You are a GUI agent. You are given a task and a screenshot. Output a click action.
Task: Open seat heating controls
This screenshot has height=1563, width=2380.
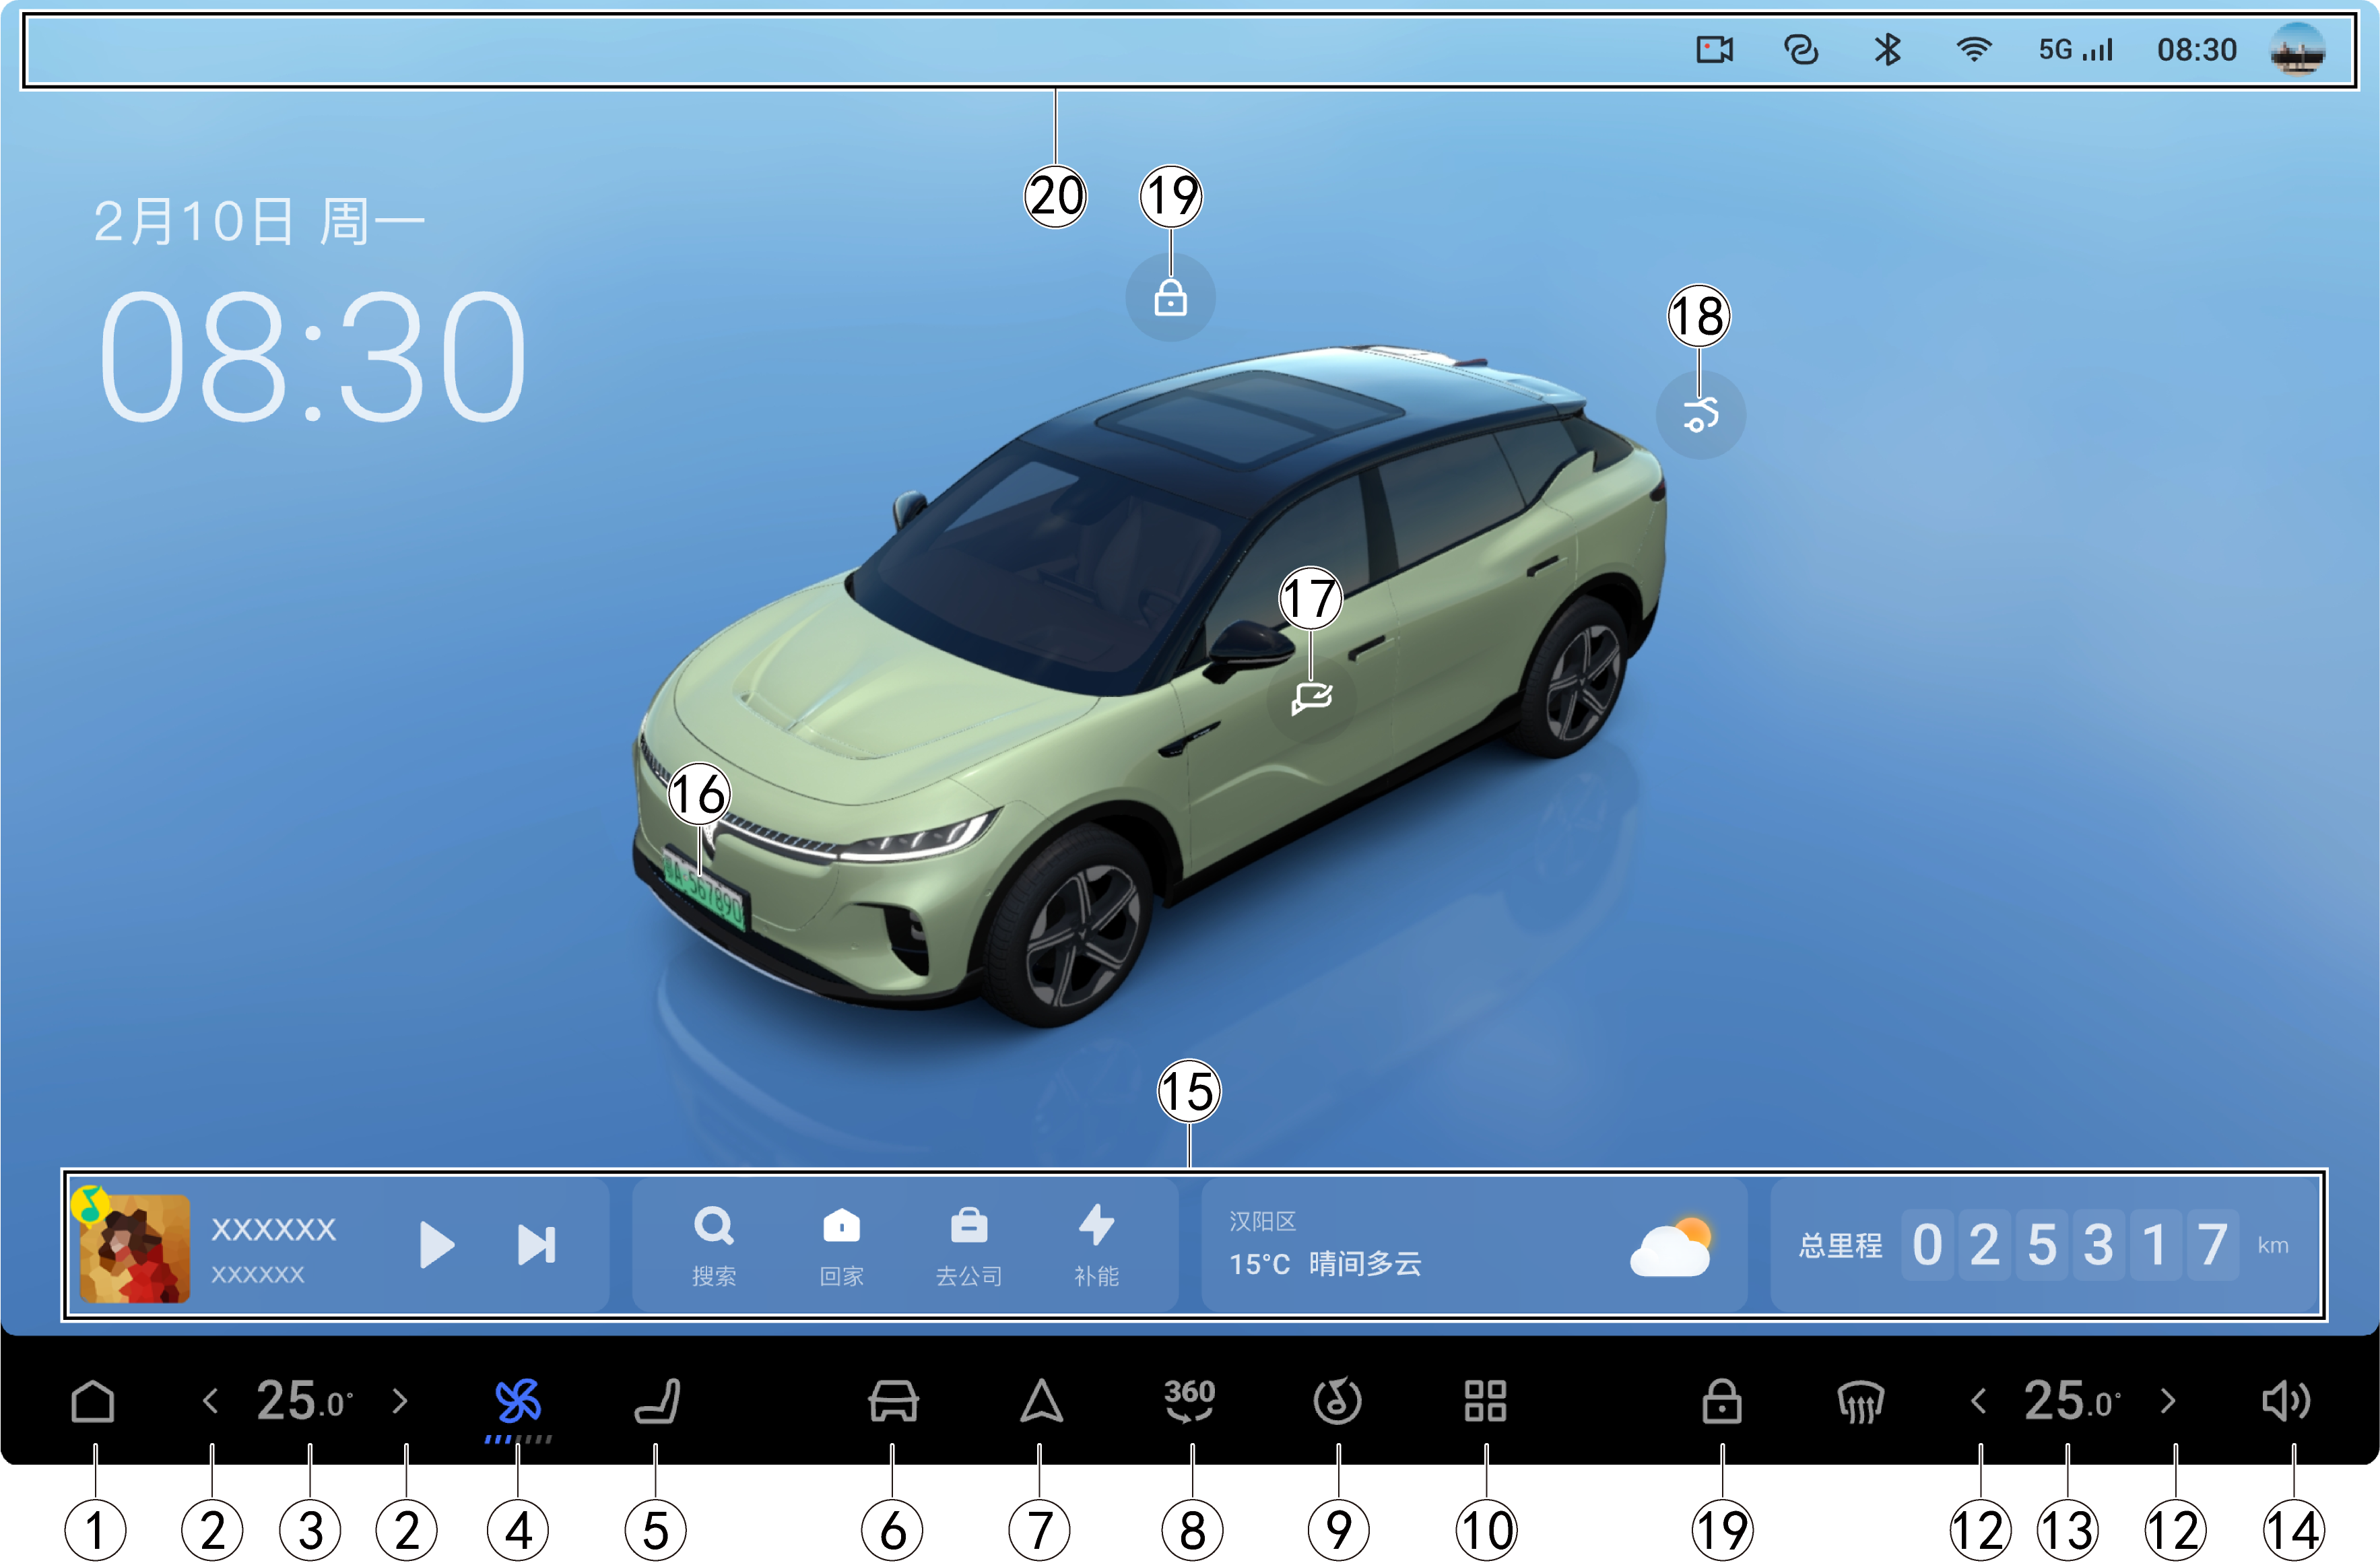point(657,1401)
